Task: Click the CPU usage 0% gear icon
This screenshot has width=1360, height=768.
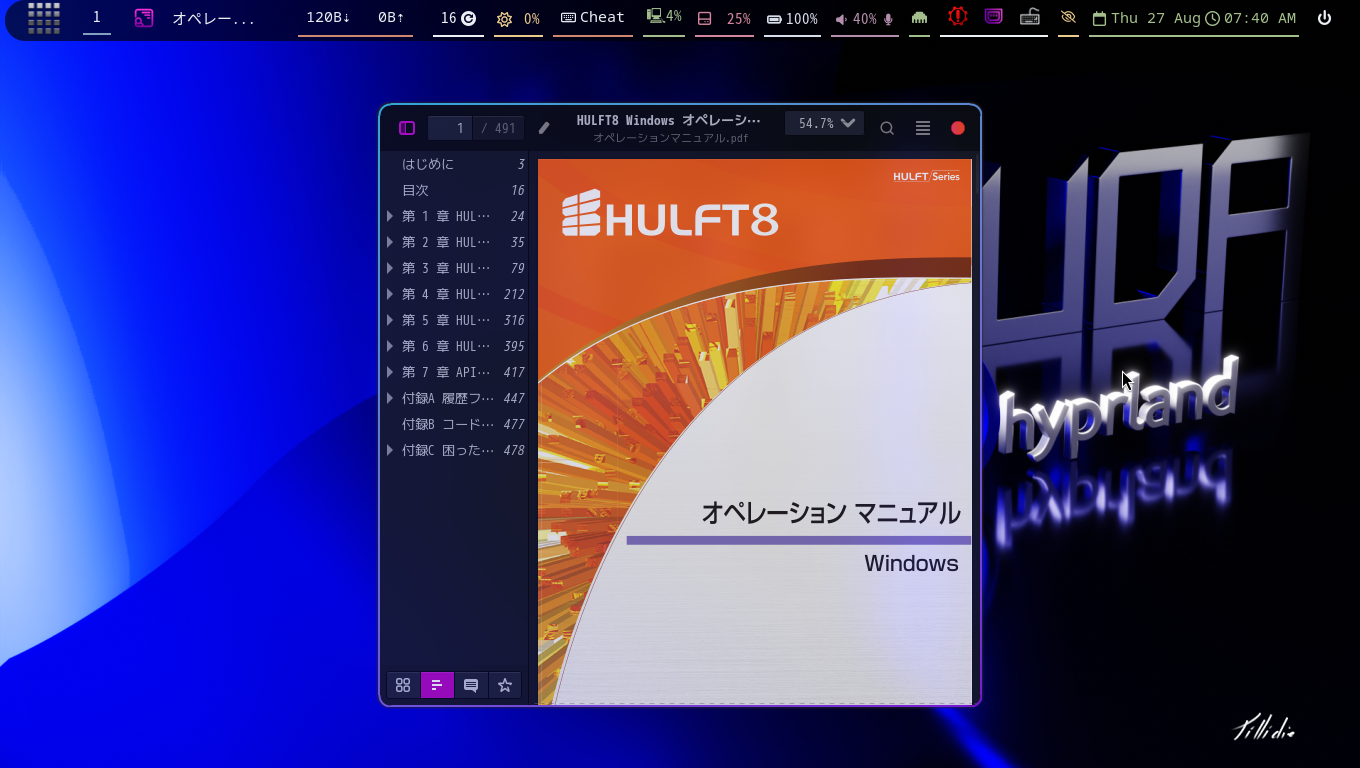Action: point(504,19)
